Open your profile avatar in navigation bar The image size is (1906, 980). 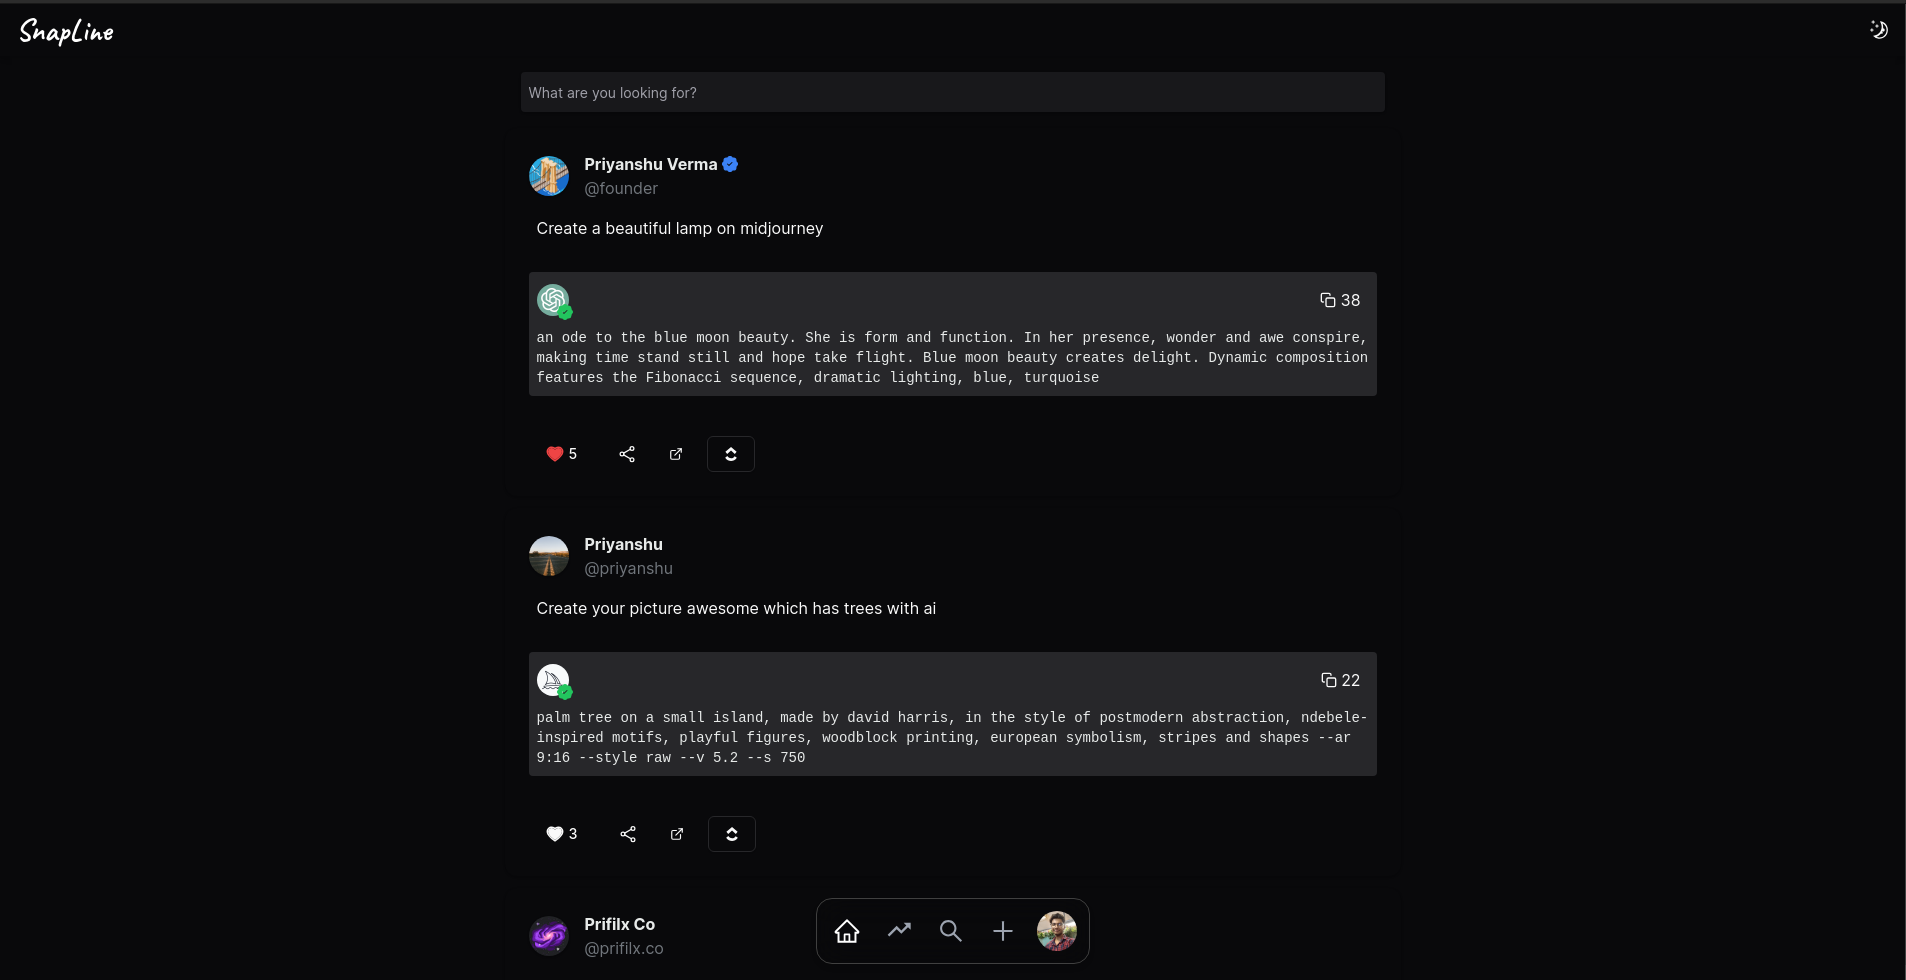pos(1057,931)
